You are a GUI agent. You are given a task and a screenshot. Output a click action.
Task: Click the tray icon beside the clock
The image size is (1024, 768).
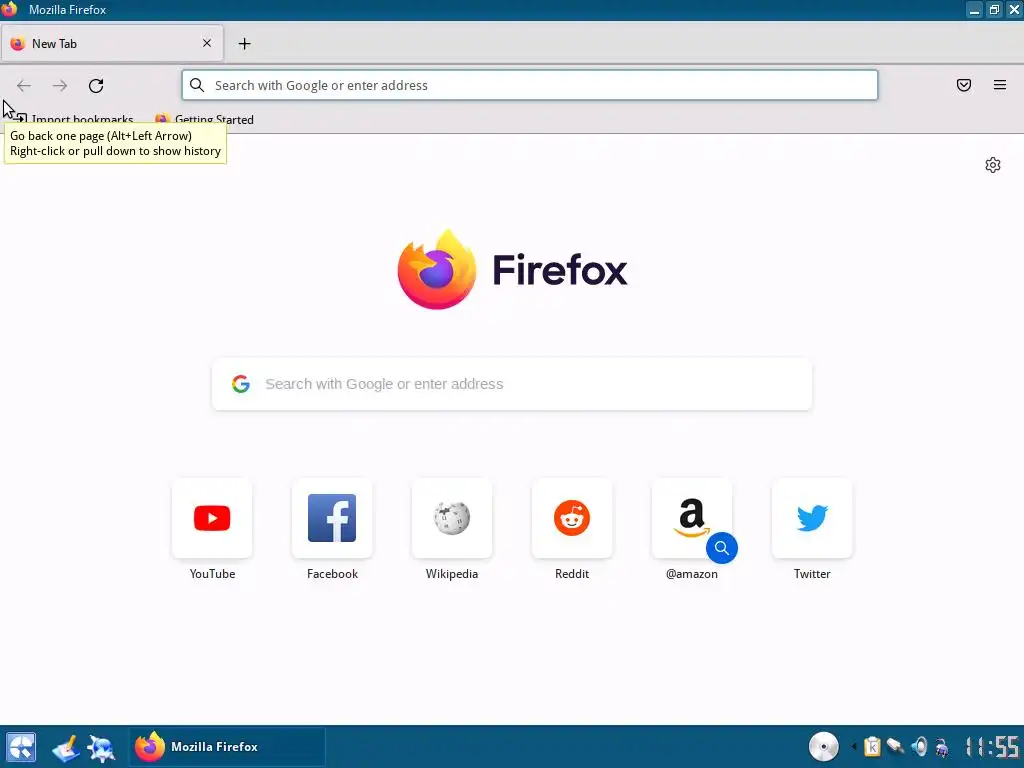[x=942, y=746]
